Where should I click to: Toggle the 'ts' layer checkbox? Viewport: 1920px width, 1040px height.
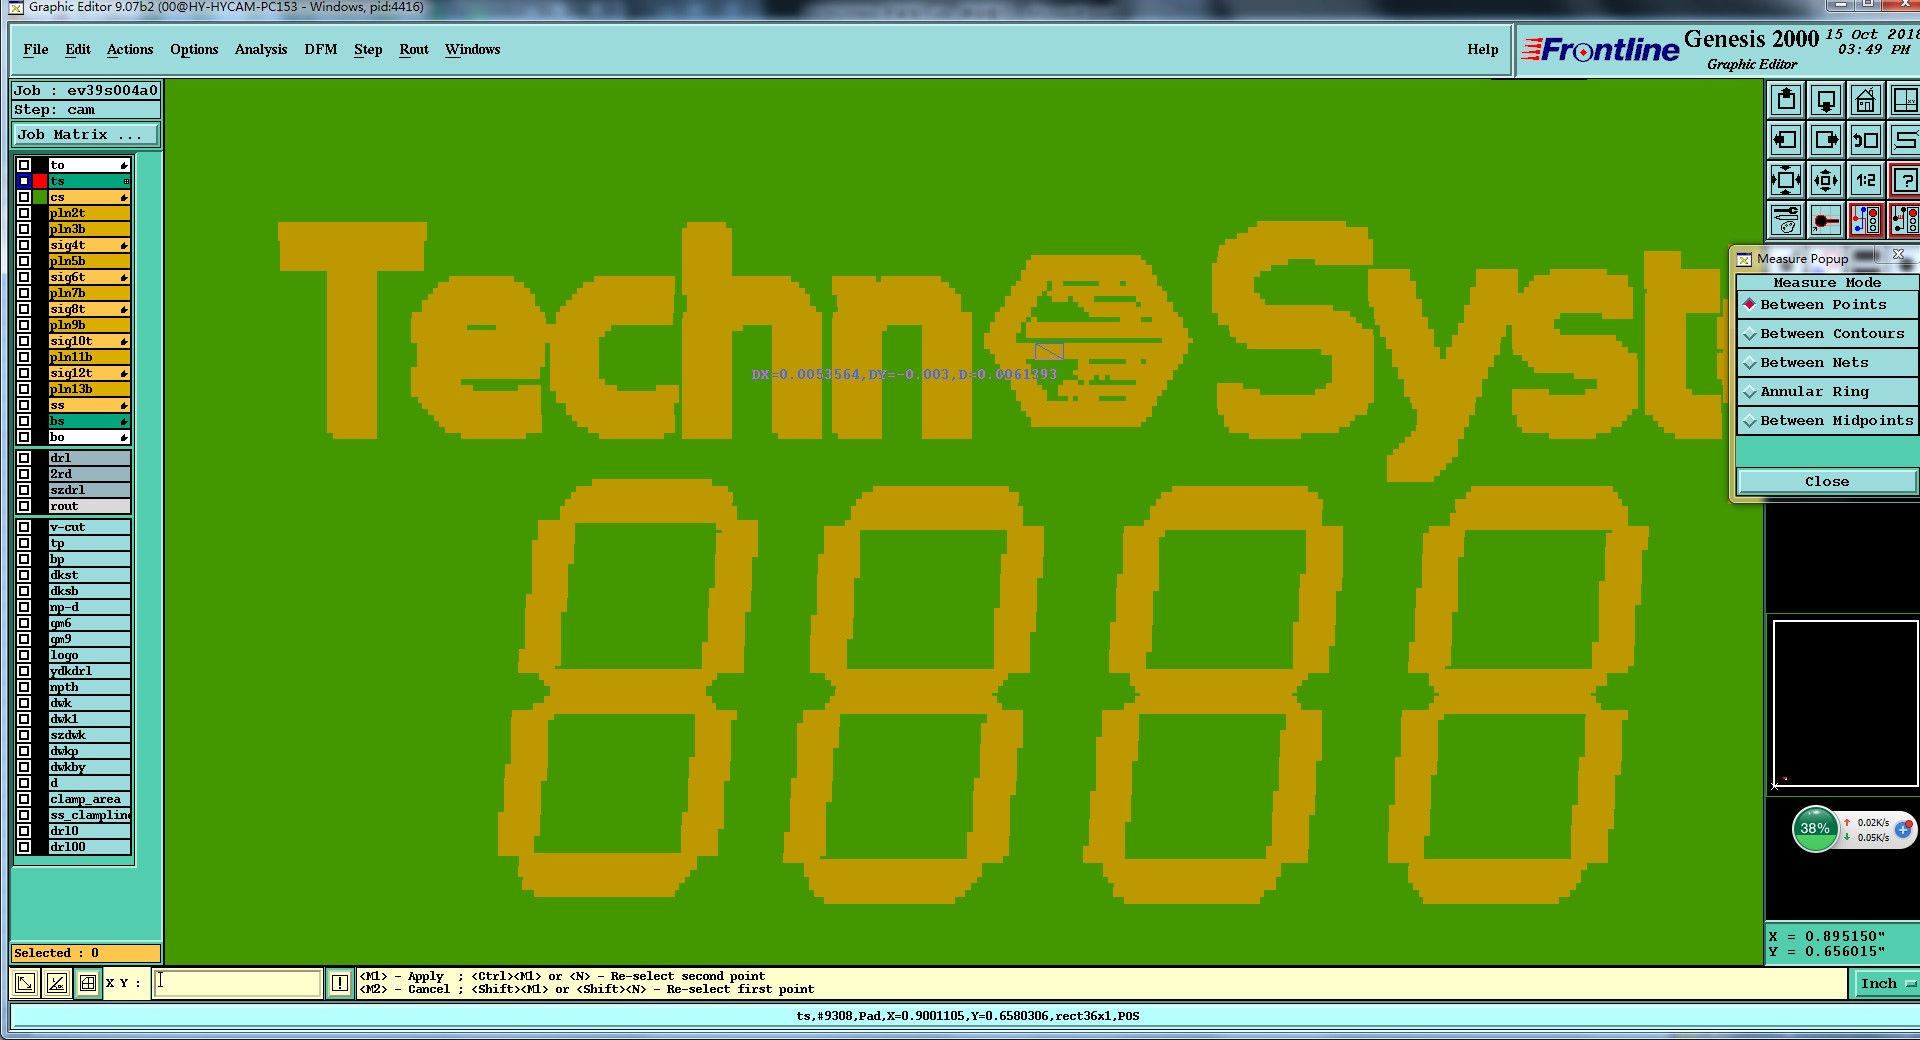(24, 181)
